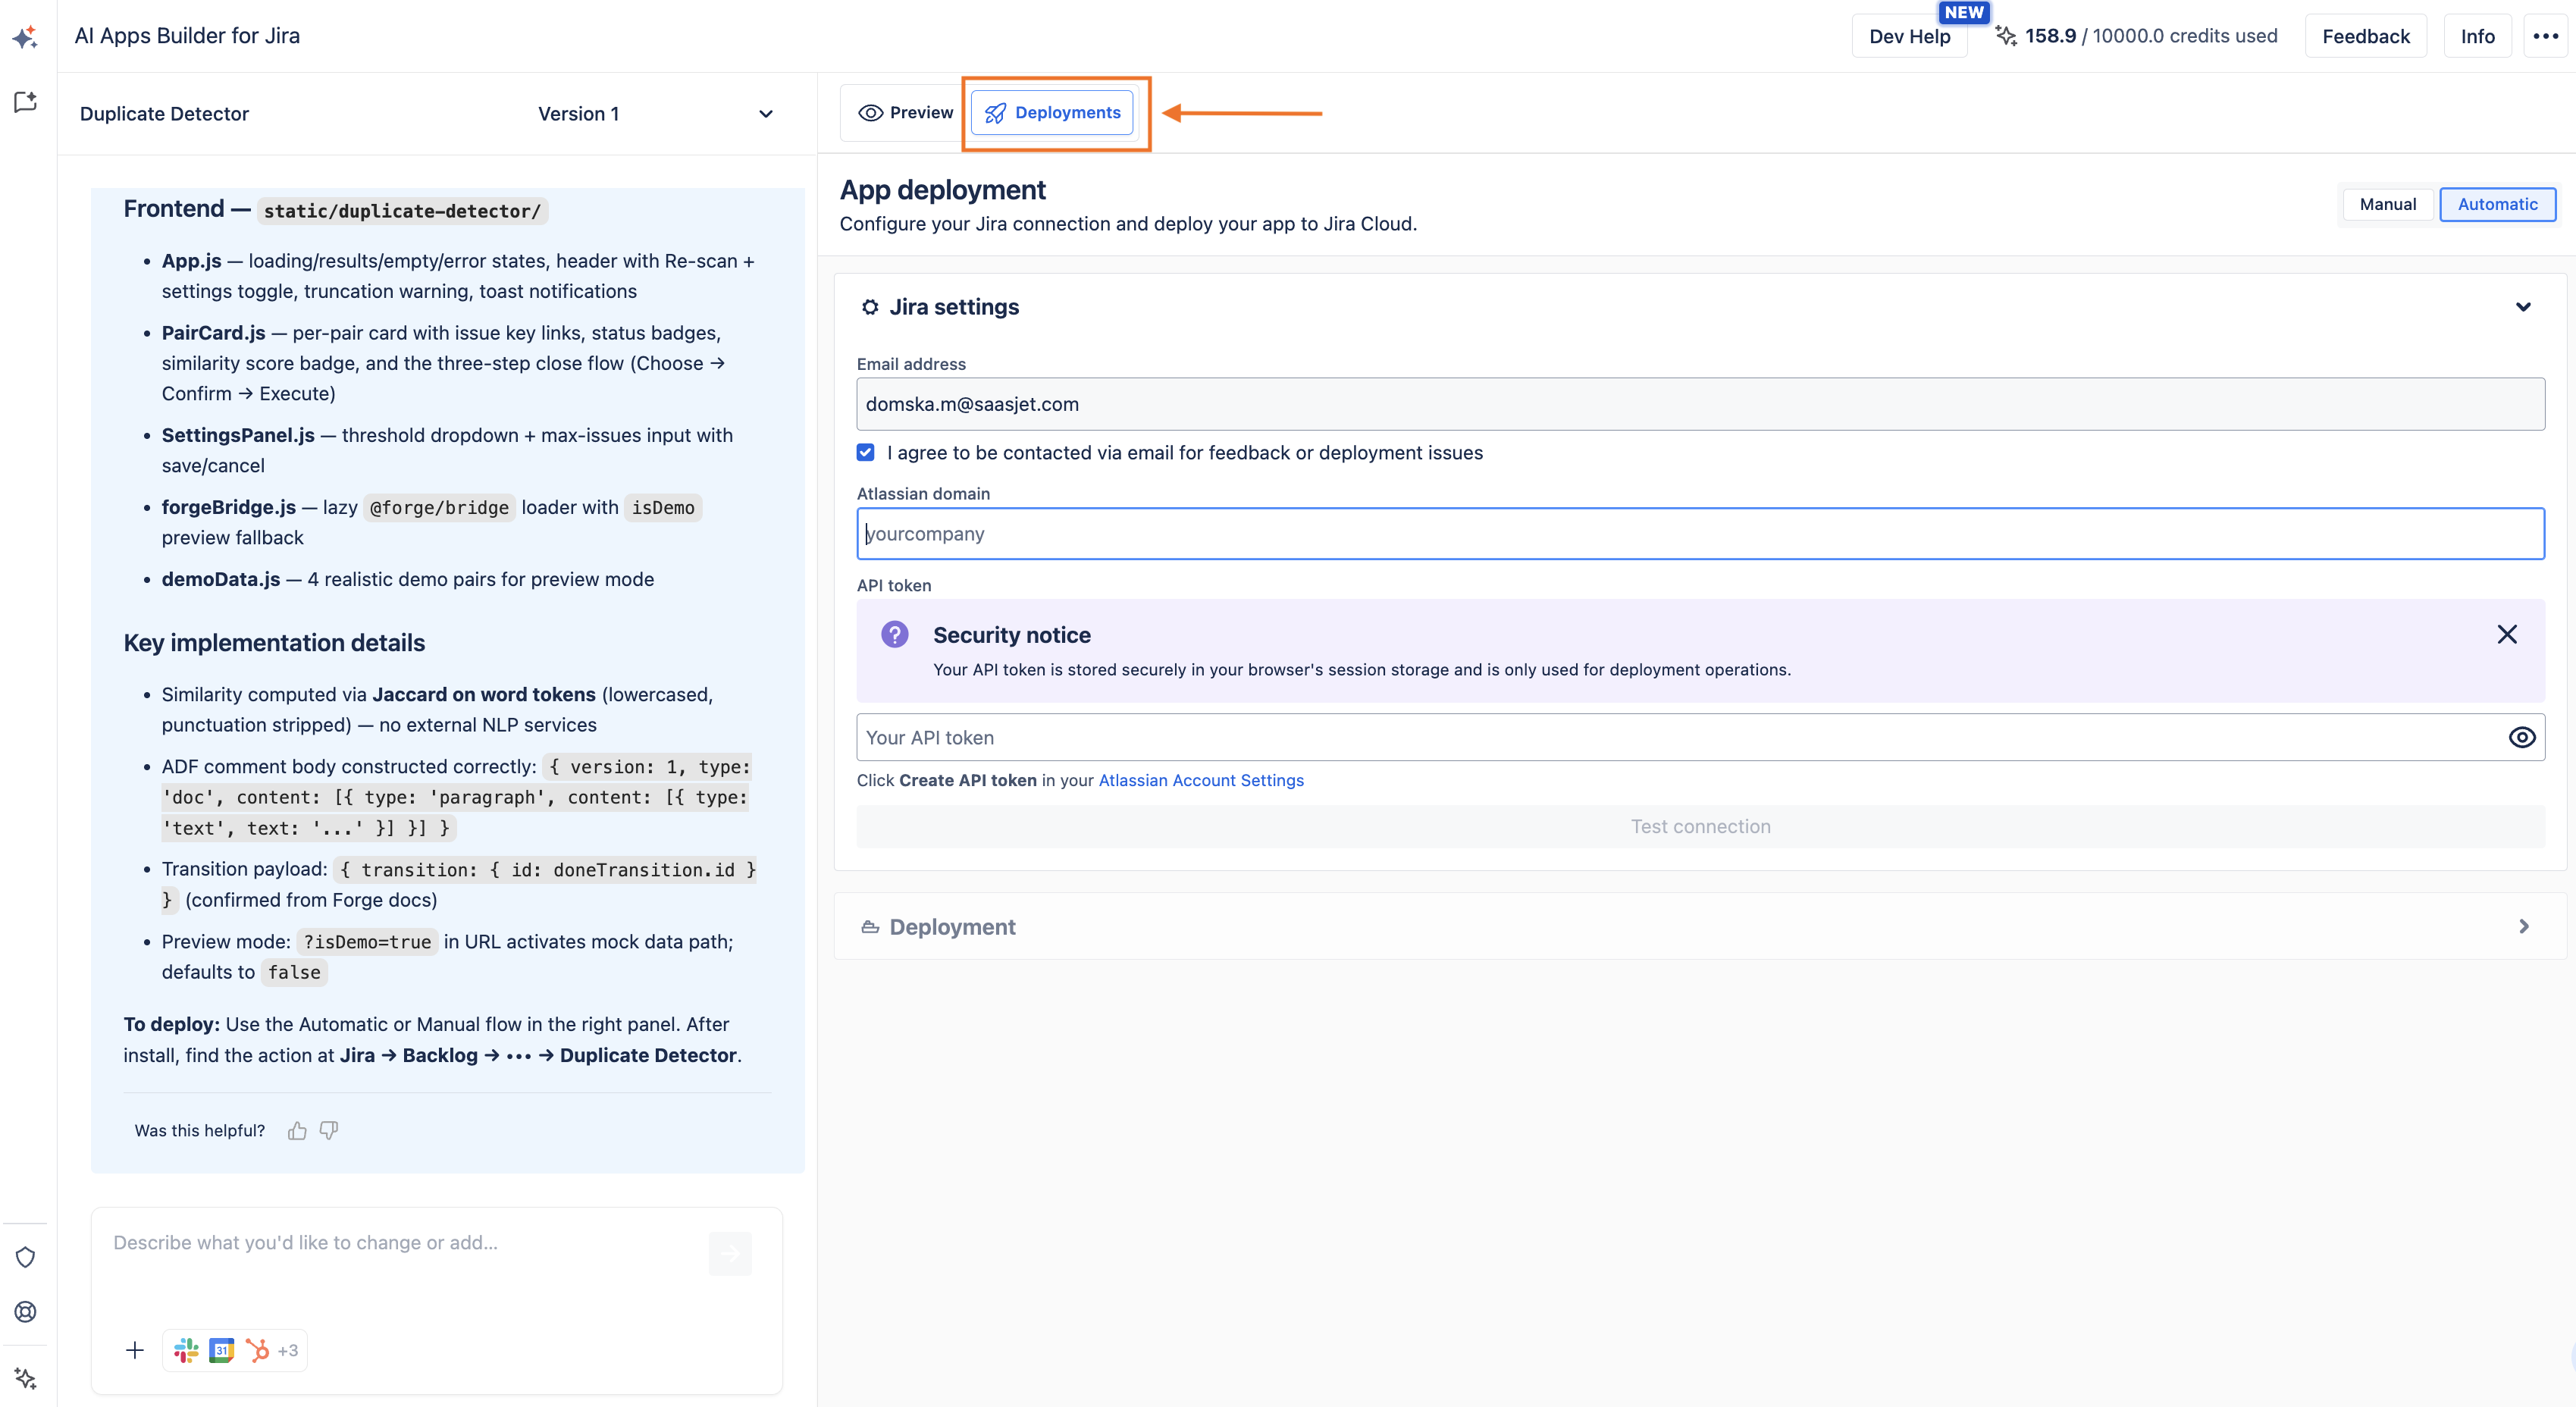Reveal the API token with eye icon
This screenshot has width=2576, height=1407.
coord(2522,737)
